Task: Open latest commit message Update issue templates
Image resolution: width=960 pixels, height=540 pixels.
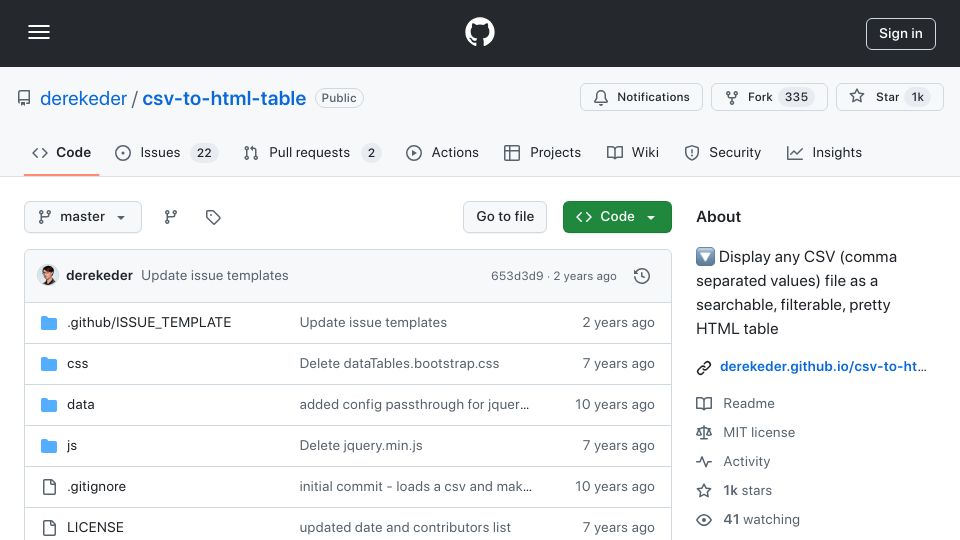Action: tap(215, 276)
